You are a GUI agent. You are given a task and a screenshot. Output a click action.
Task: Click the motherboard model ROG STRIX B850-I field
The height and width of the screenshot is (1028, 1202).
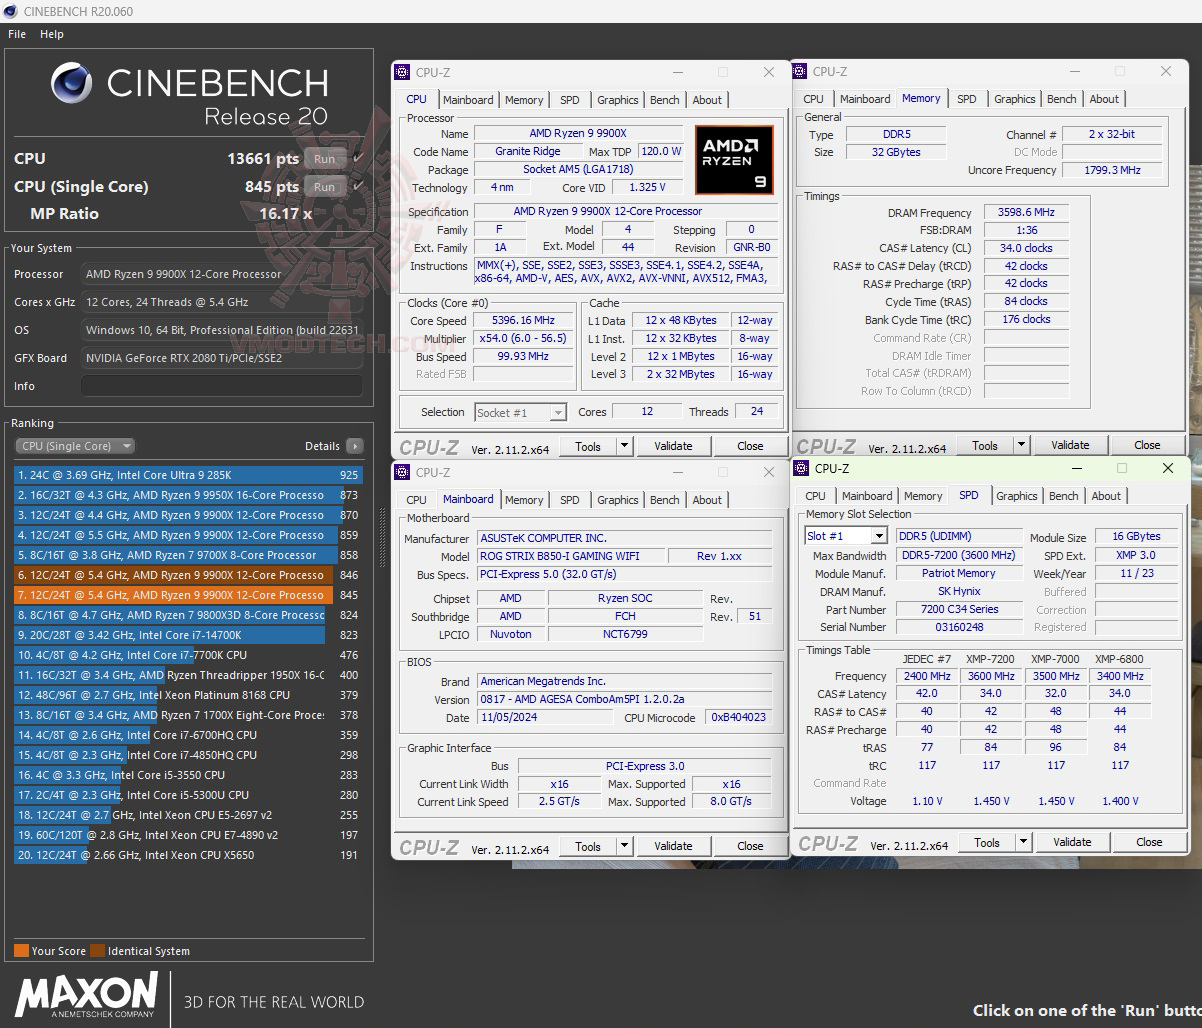coord(570,556)
